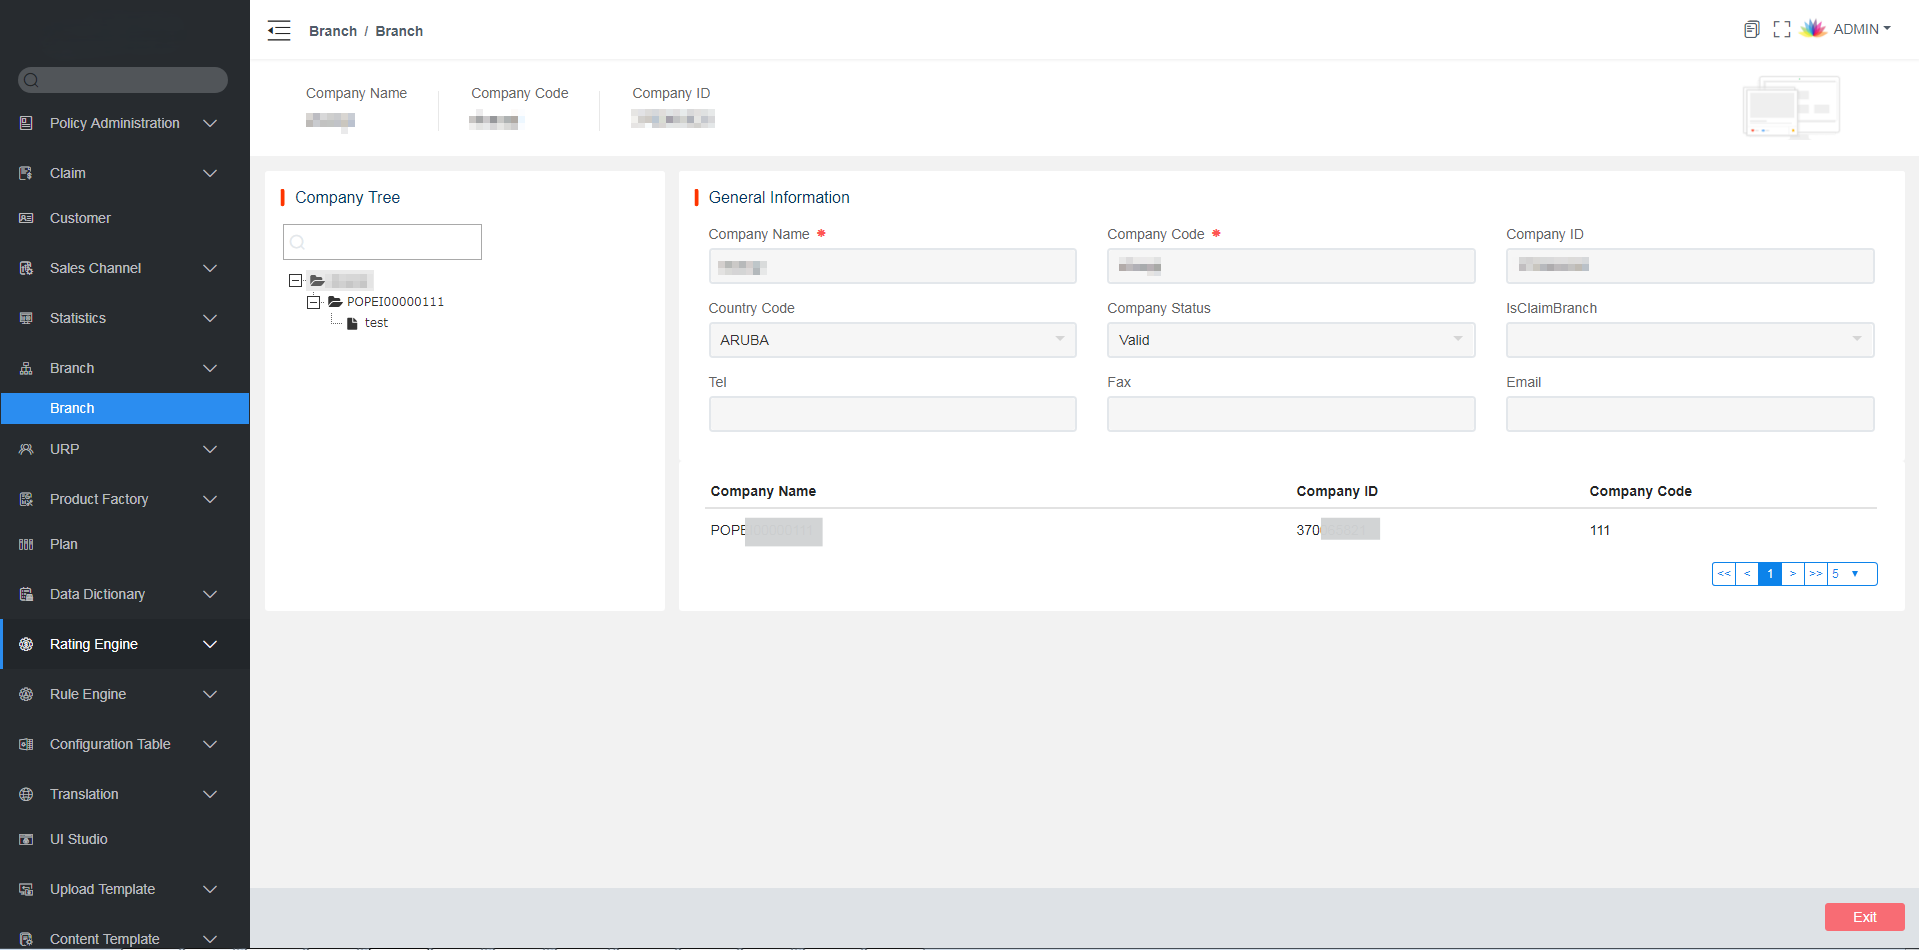The image size is (1919, 950).
Task: Click the Plan icon in sidebar
Action: point(27,544)
